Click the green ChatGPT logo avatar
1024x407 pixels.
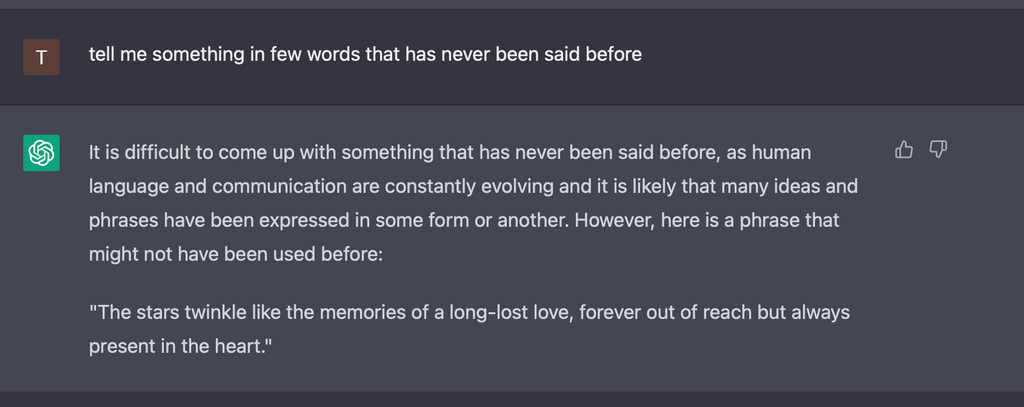pos(41,153)
